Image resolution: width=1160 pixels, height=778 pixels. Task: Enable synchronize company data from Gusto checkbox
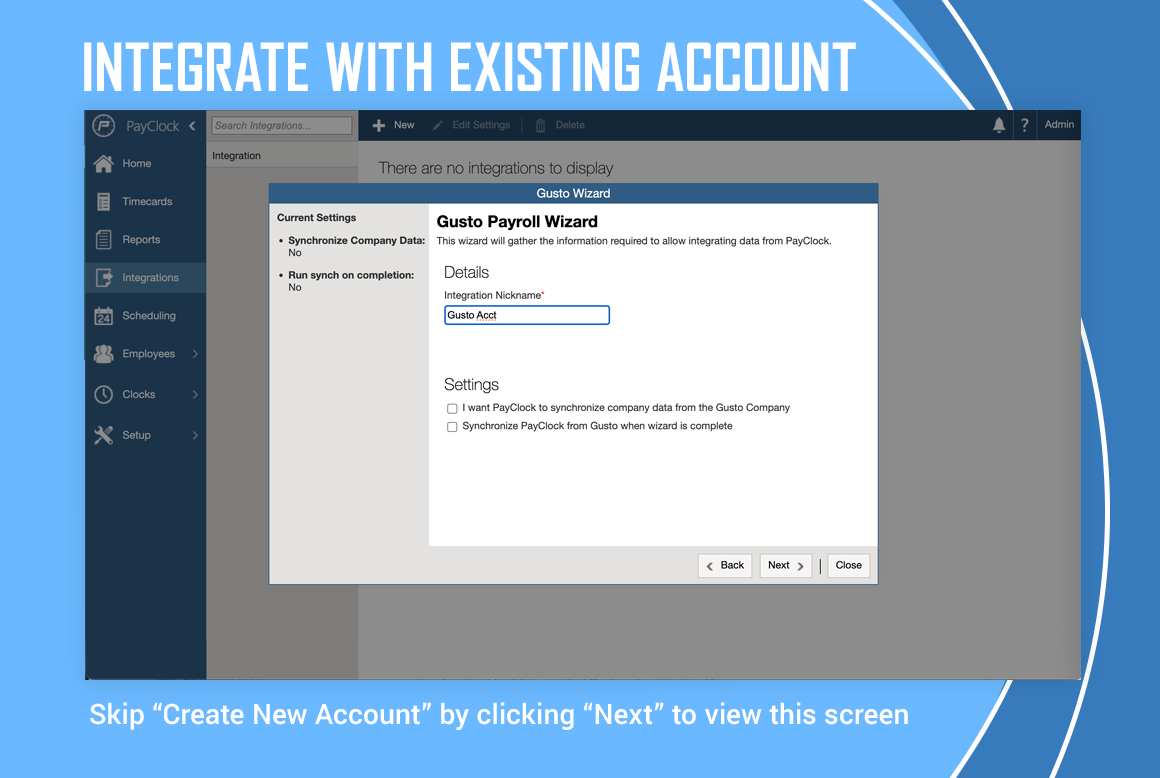click(452, 408)
